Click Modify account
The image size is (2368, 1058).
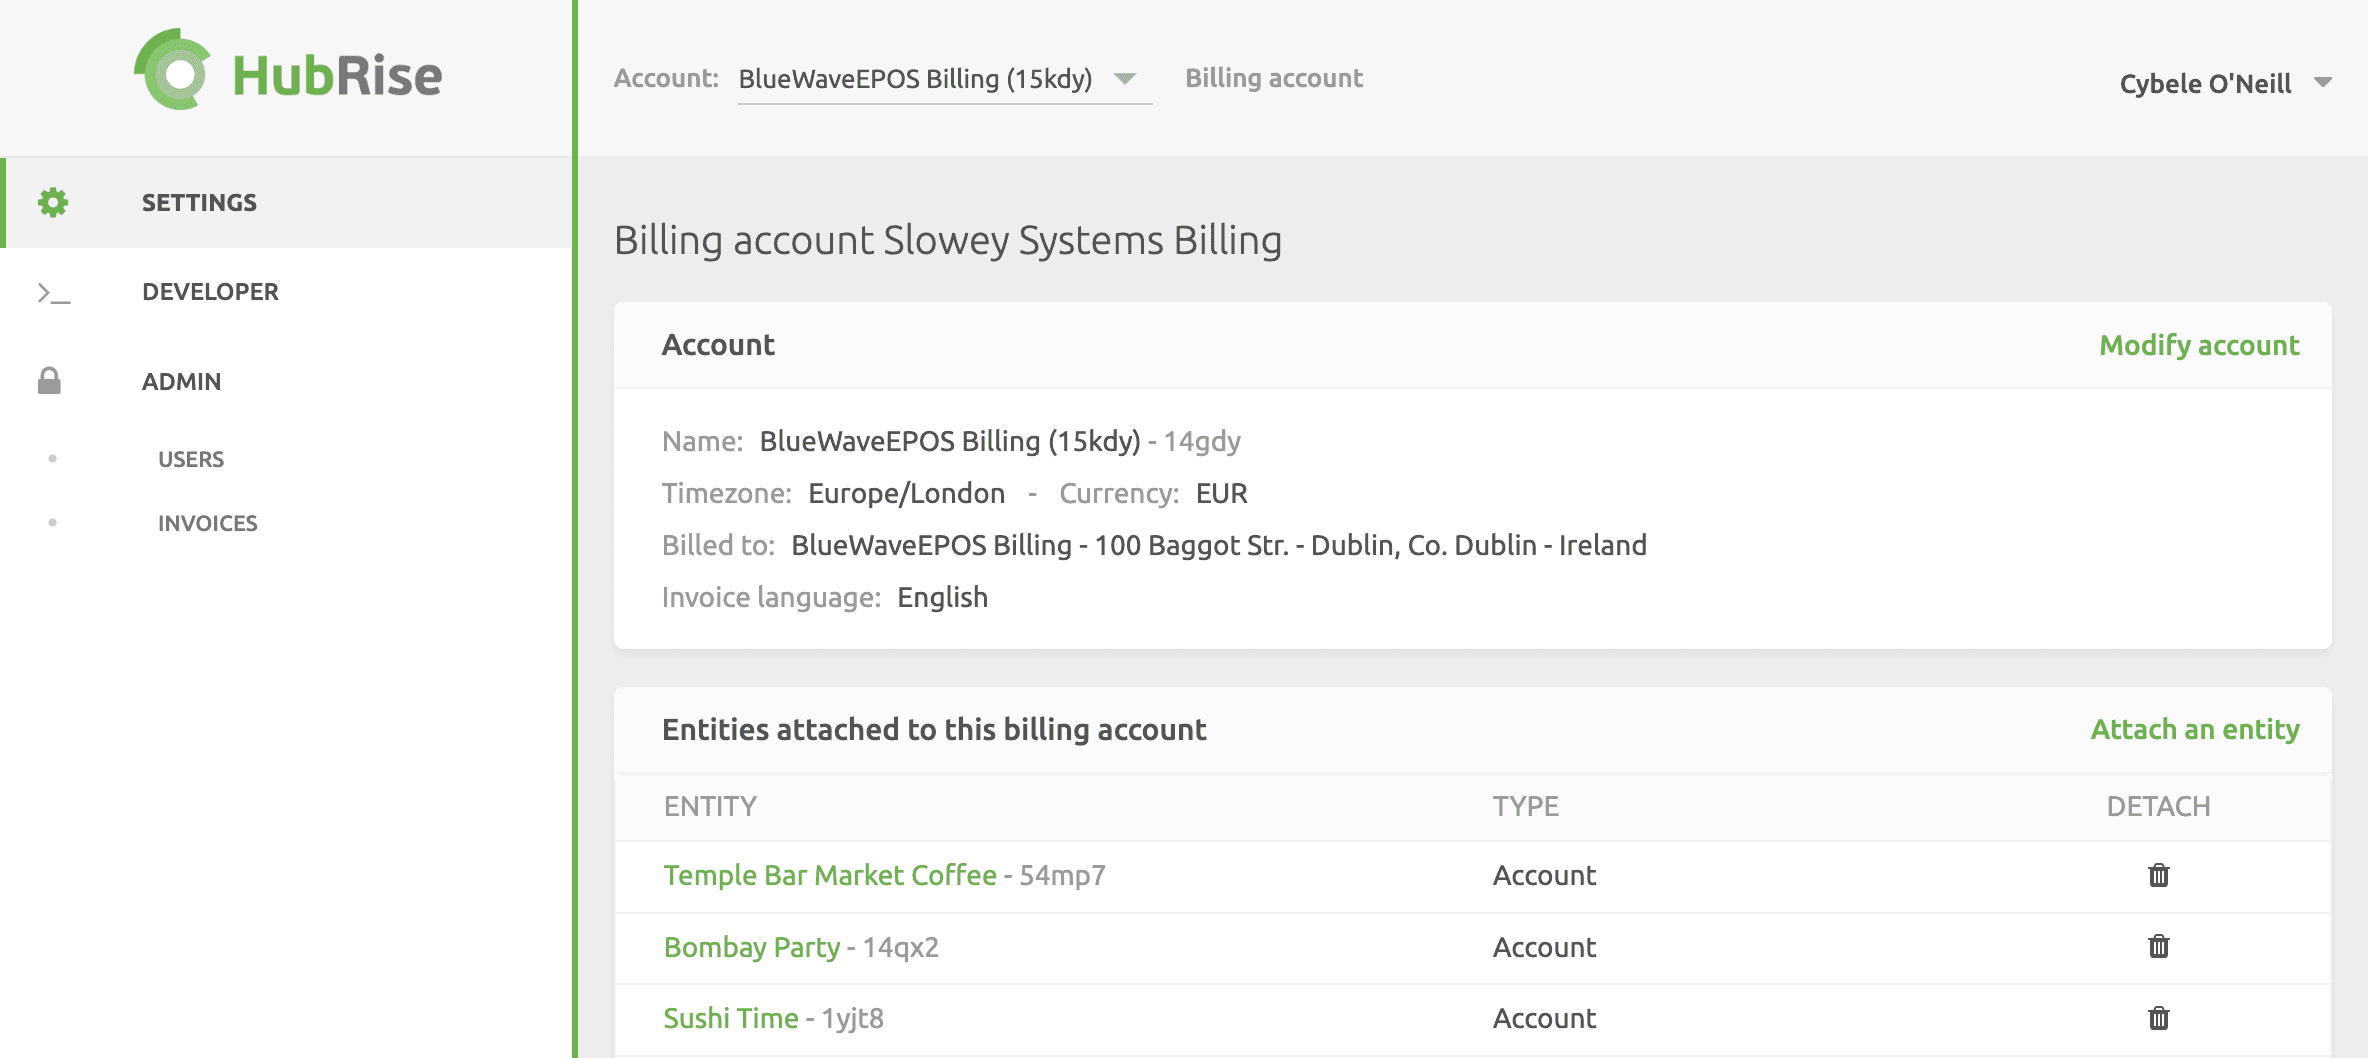(x=2199, y=345)
